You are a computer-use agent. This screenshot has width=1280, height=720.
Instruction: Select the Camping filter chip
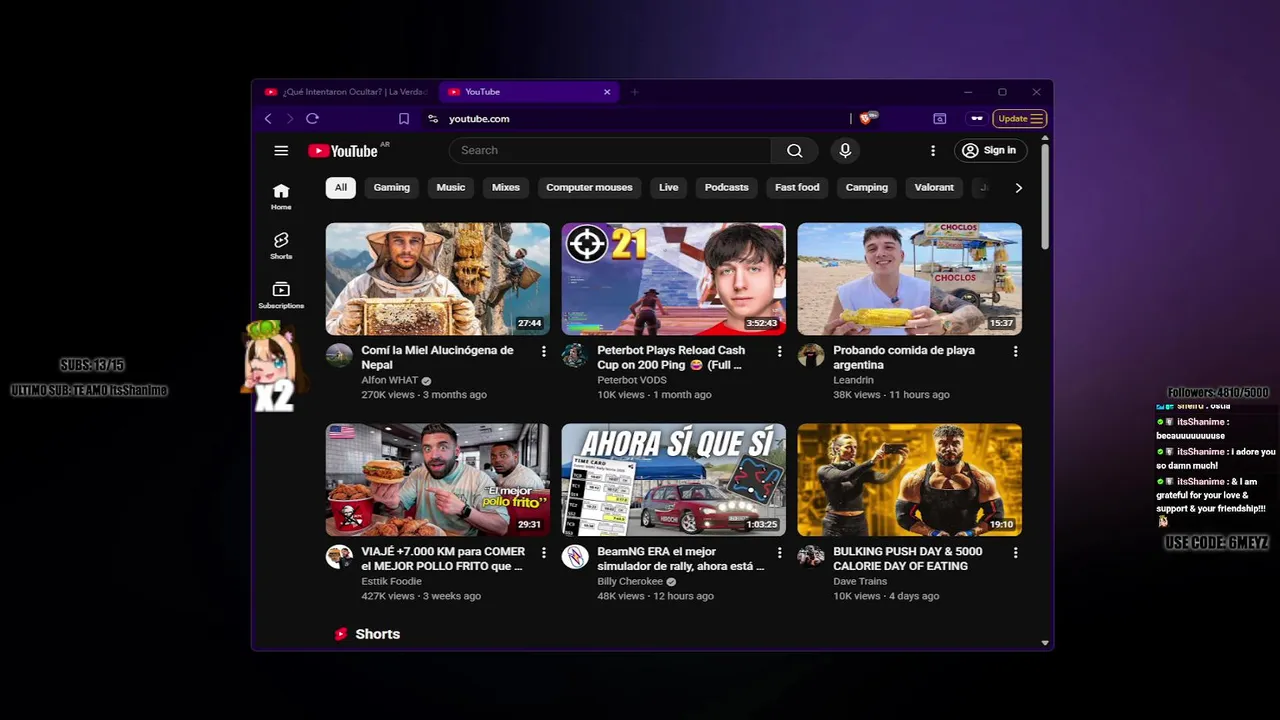pyautogui.click(x=867, y=187)
